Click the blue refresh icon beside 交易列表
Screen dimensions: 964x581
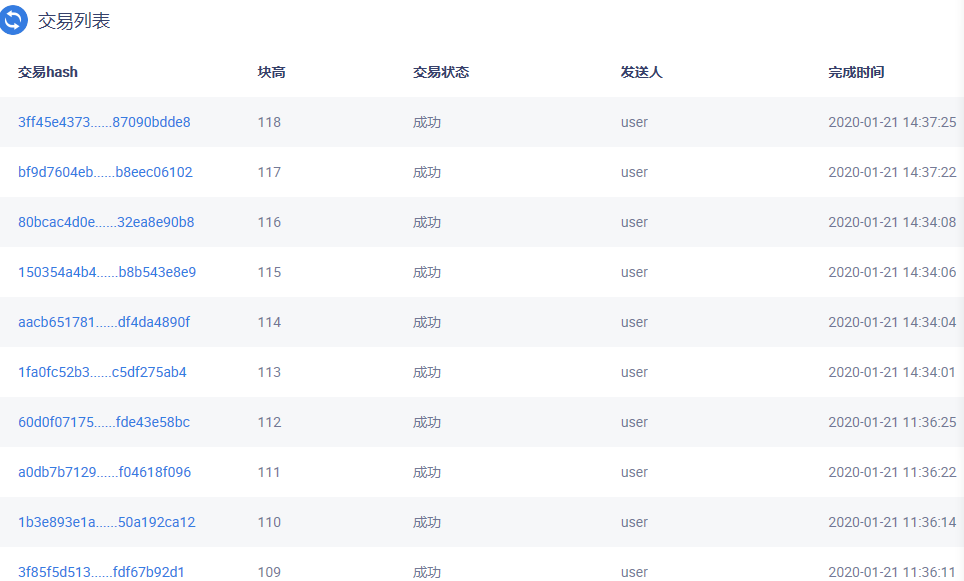click(13, 20)
